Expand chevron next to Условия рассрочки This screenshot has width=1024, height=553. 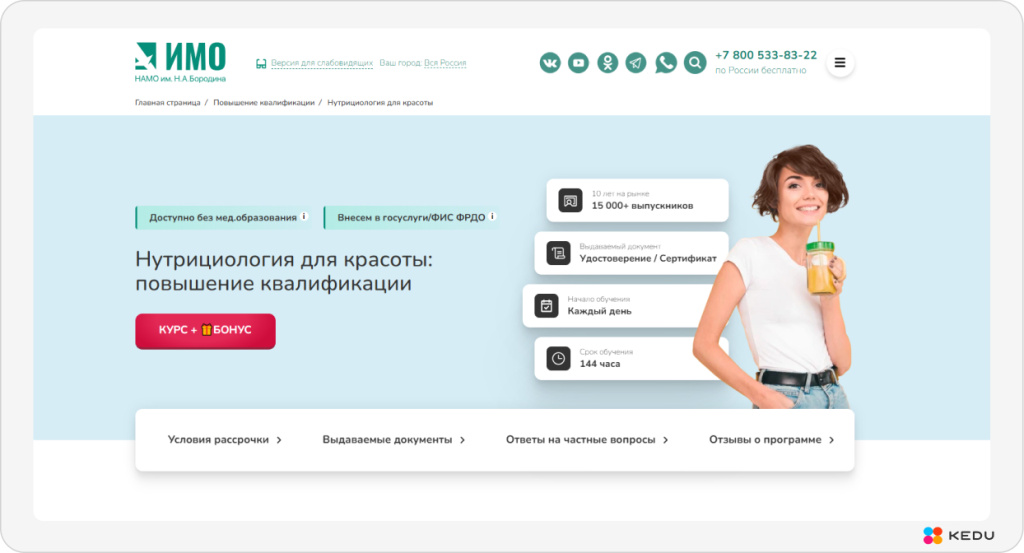tap(279, 440)
